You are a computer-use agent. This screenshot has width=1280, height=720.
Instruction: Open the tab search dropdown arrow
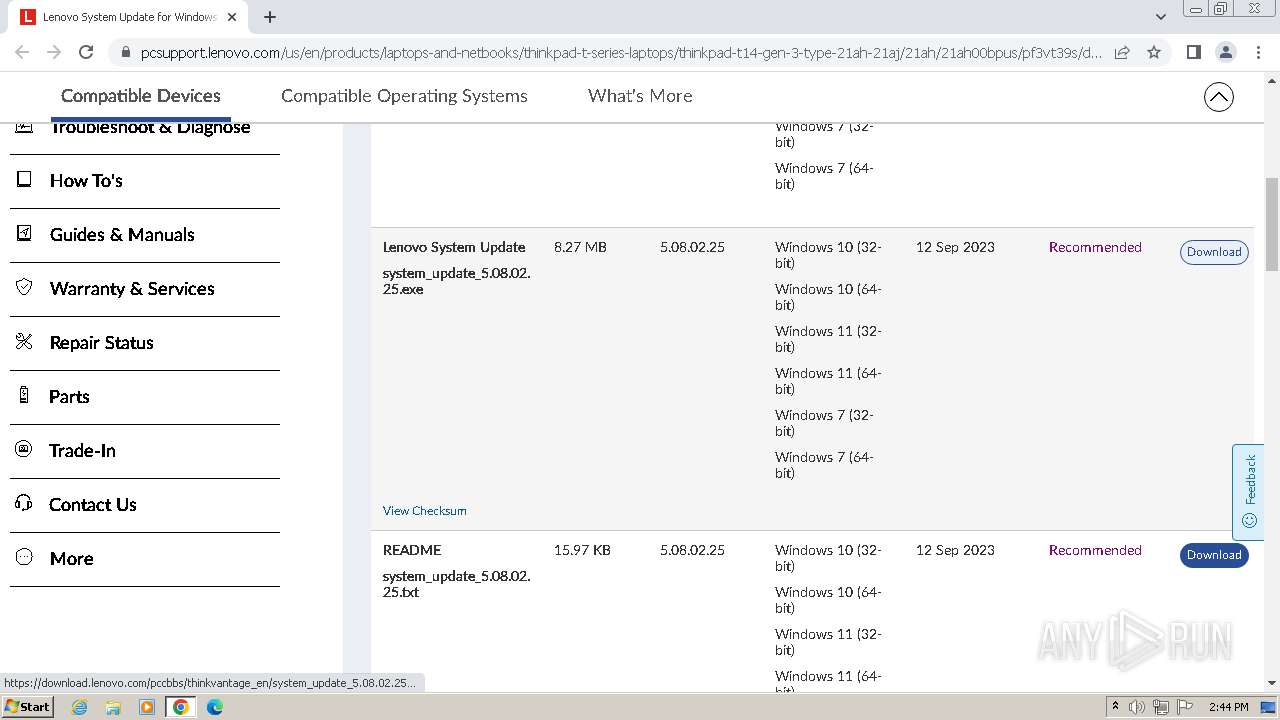[1160, 17]
